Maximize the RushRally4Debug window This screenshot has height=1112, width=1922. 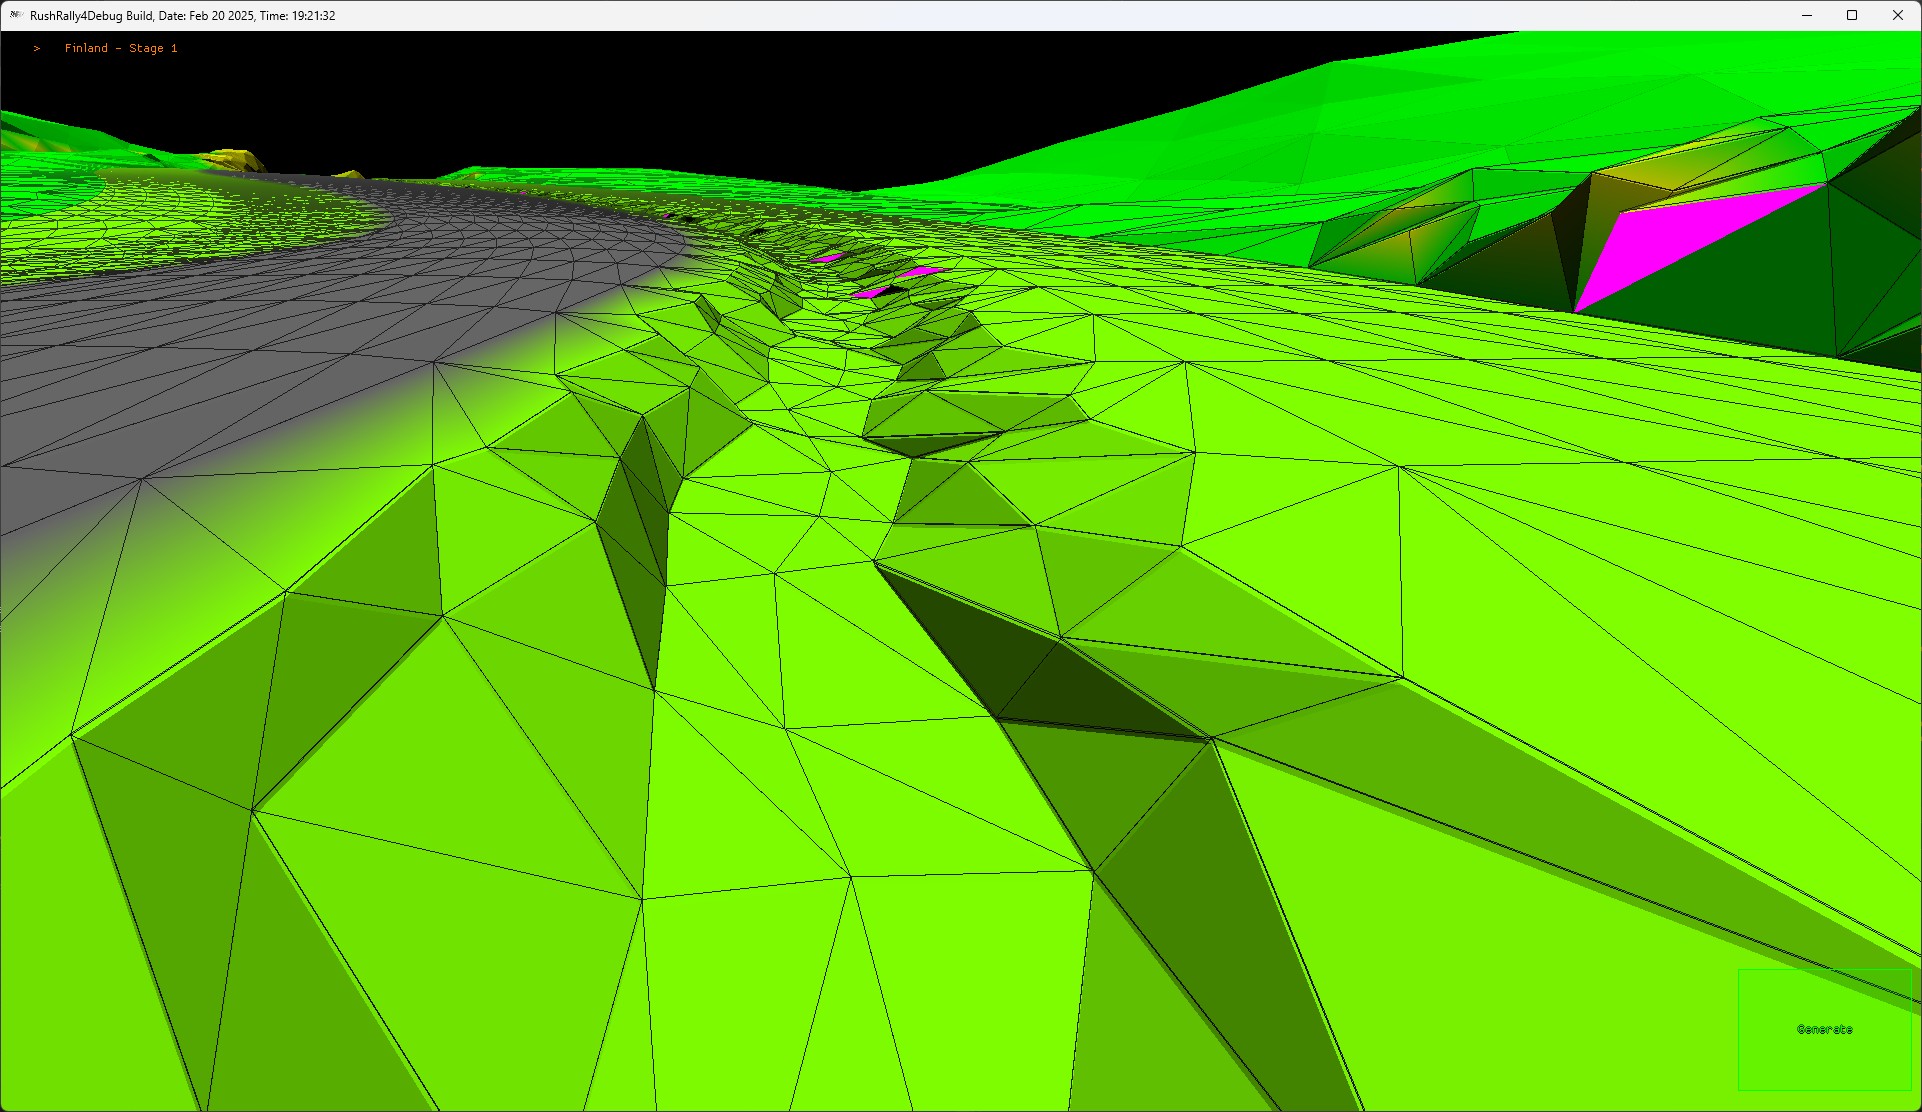coord(1852,15)
